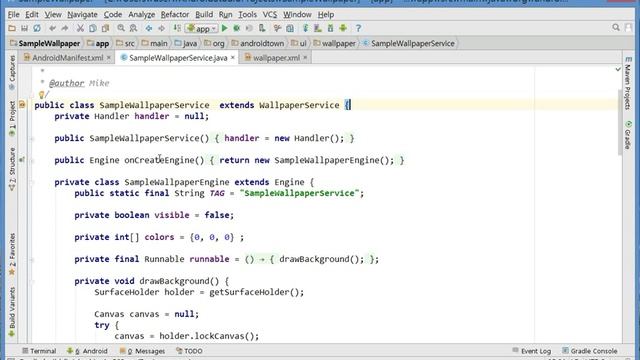640x360 pixels.
Task: Close the AndroidManifest.xml tab
Action: tap(109, 58)
